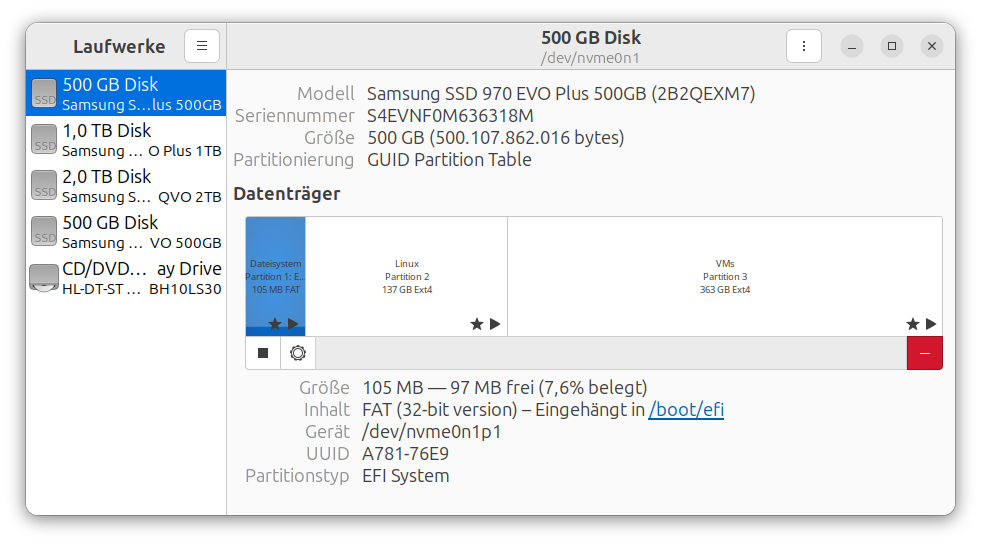
Task: Unmount the selected partition with the stop button
Action: [263, 353]
